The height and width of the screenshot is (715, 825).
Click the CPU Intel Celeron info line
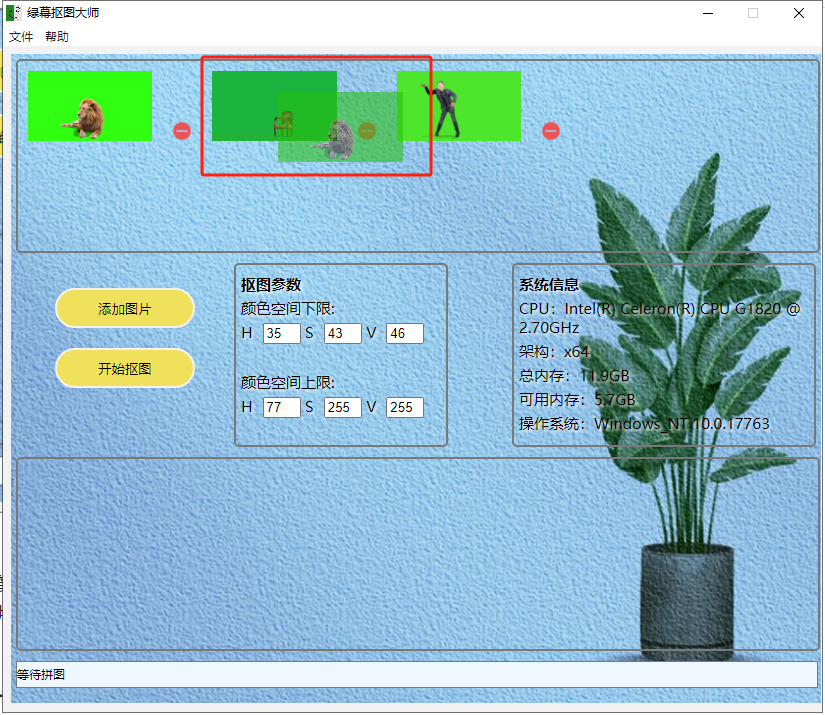[659, 318]
